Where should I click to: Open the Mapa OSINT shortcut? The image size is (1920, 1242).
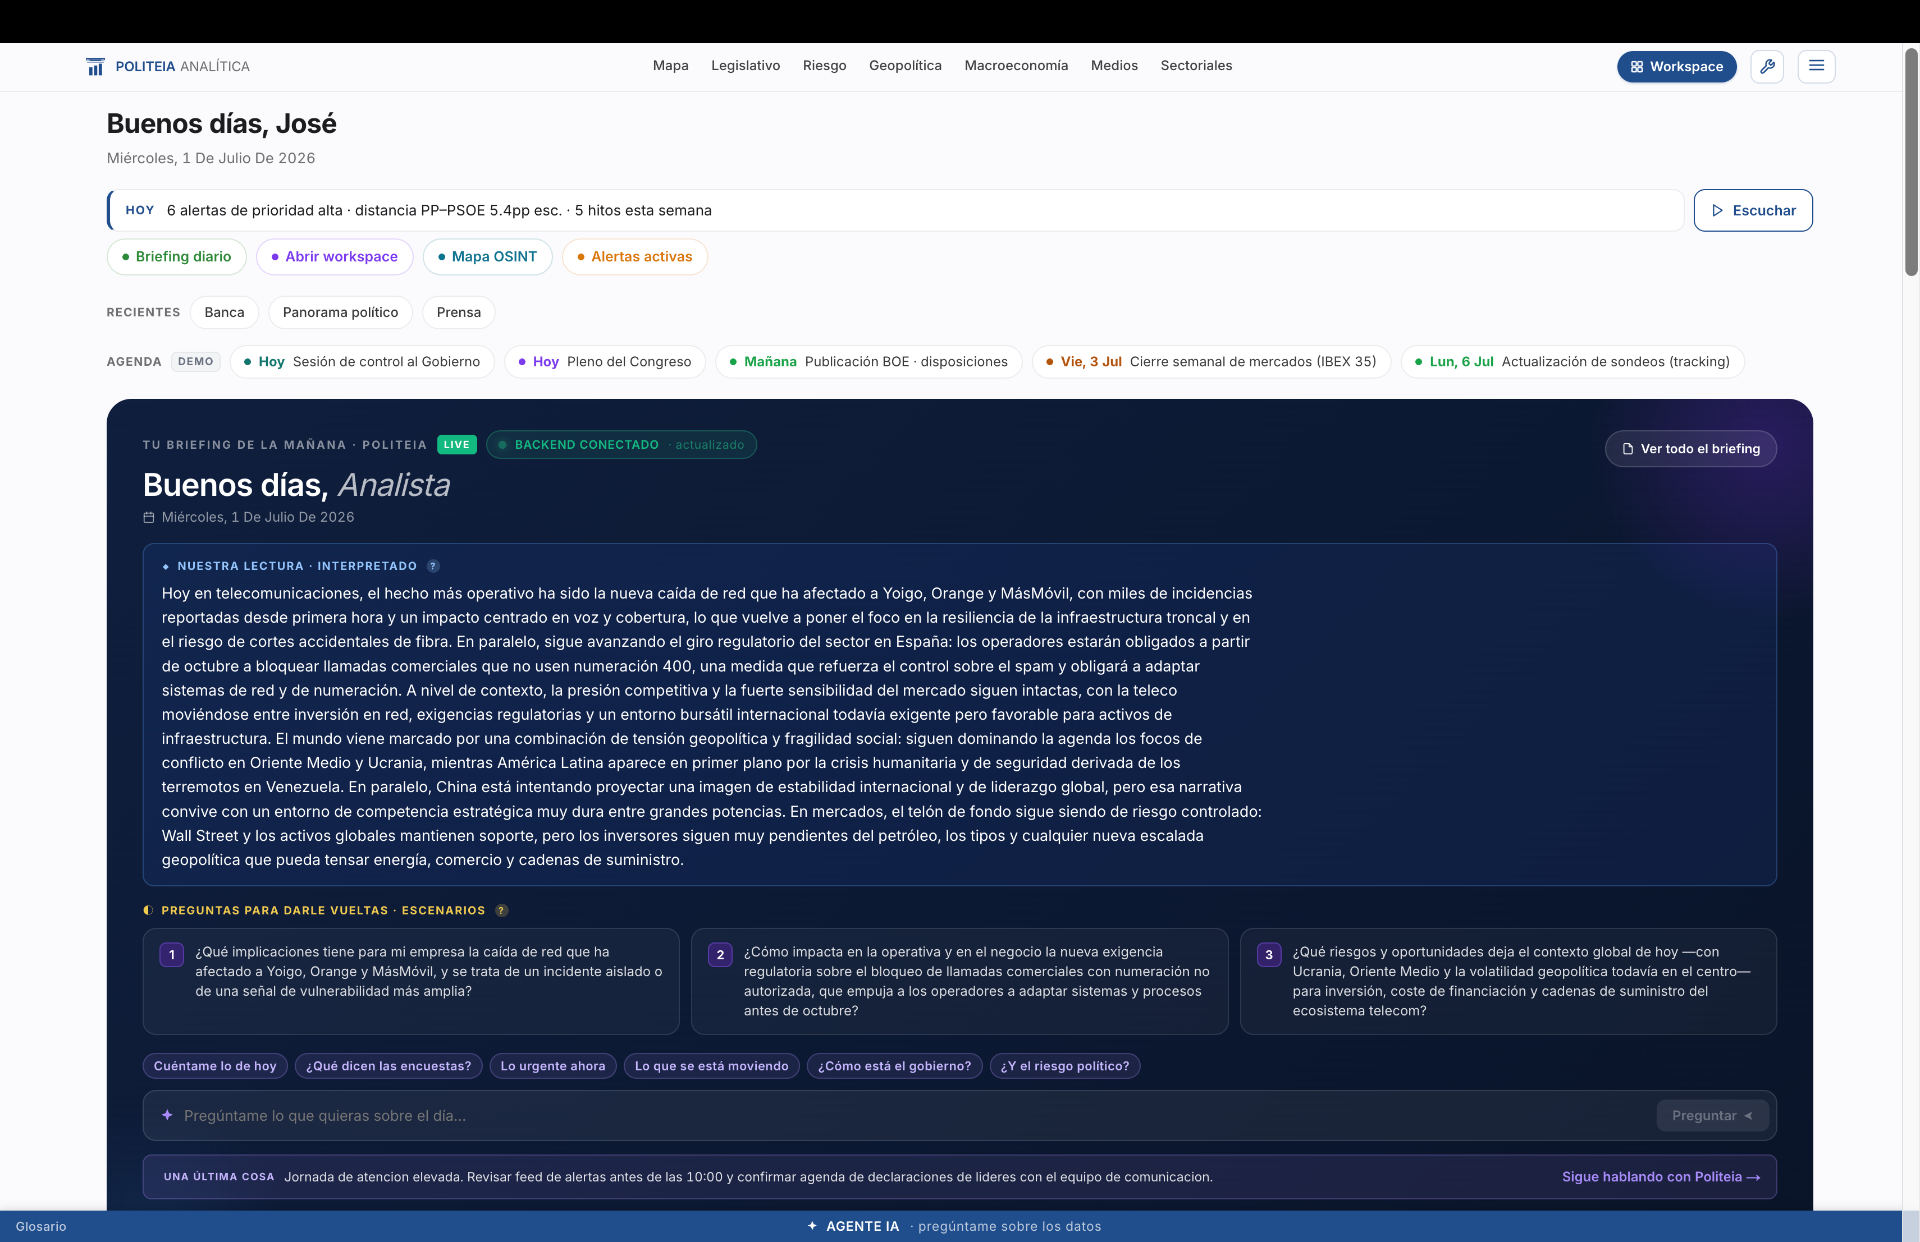coord(487,257)
